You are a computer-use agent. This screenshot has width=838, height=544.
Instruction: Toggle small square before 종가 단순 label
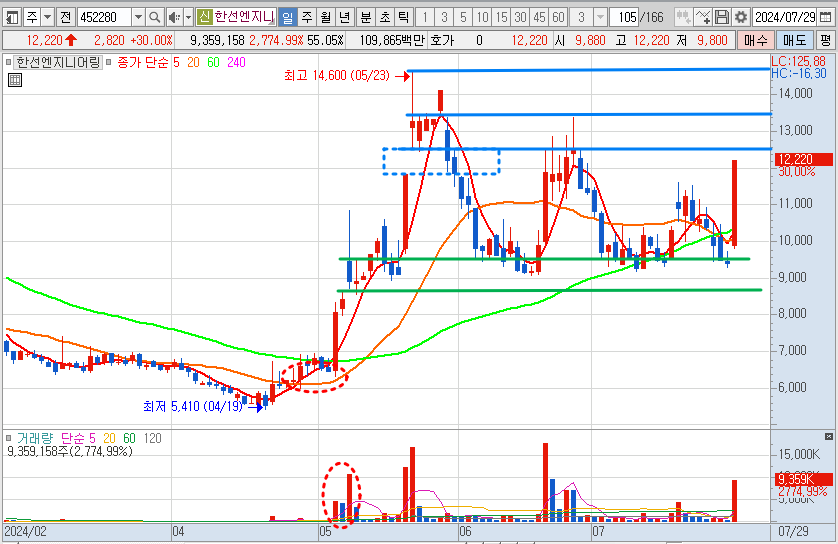tap(108, 63)
